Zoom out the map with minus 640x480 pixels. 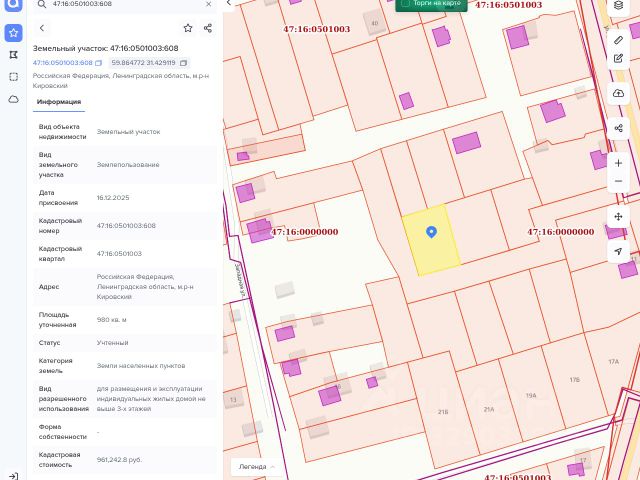click(x=618, y=181)
